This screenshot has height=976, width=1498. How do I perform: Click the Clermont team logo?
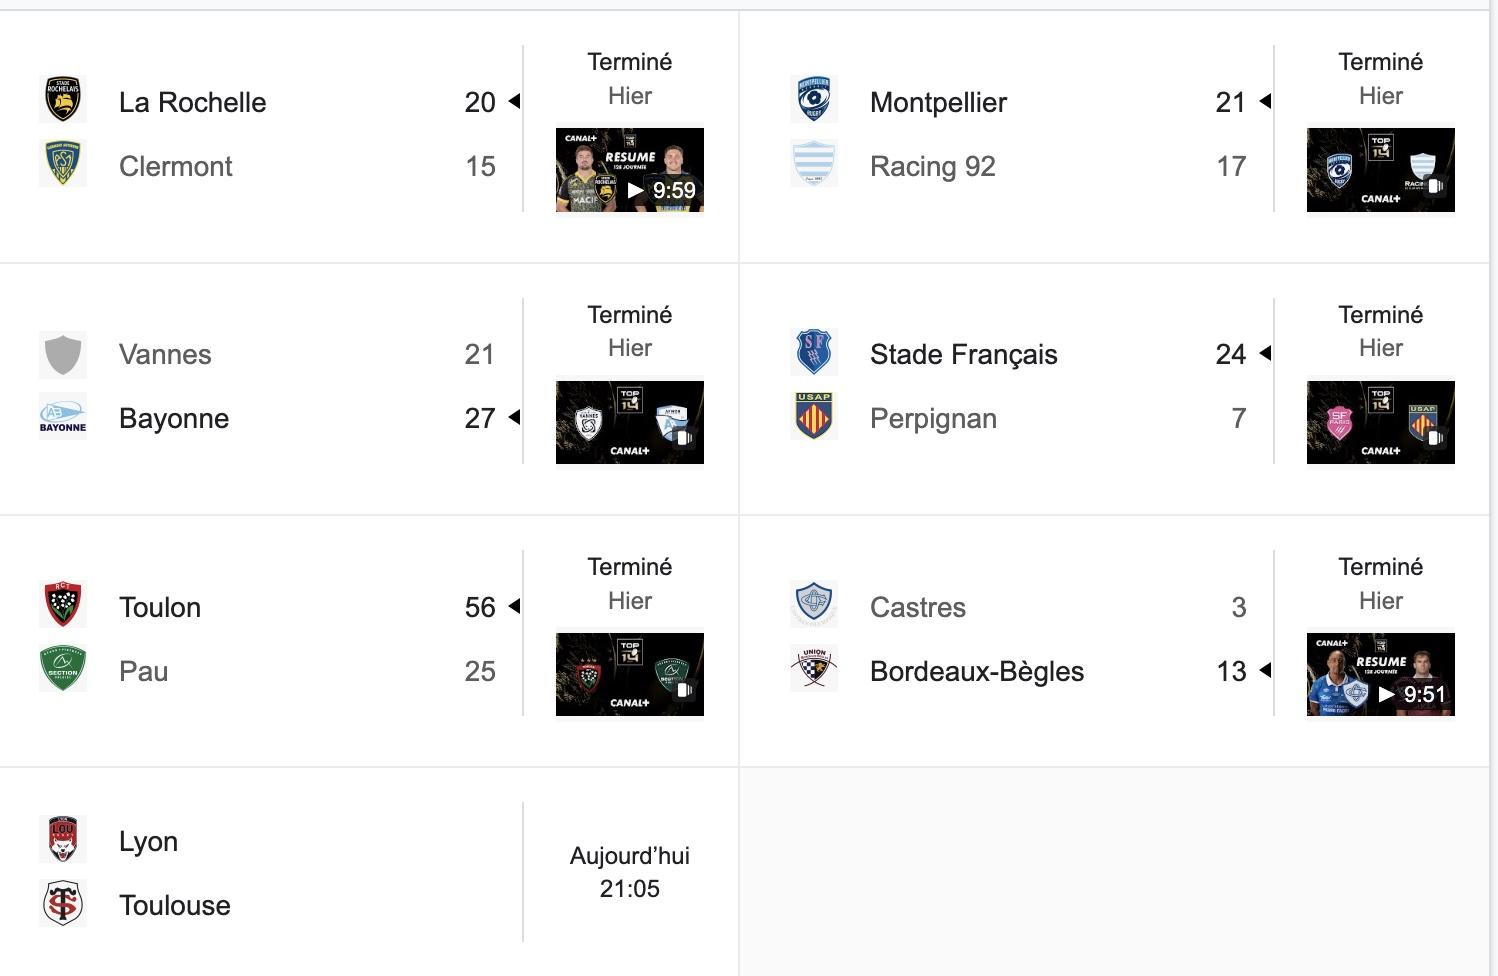(x=63, y=164)
